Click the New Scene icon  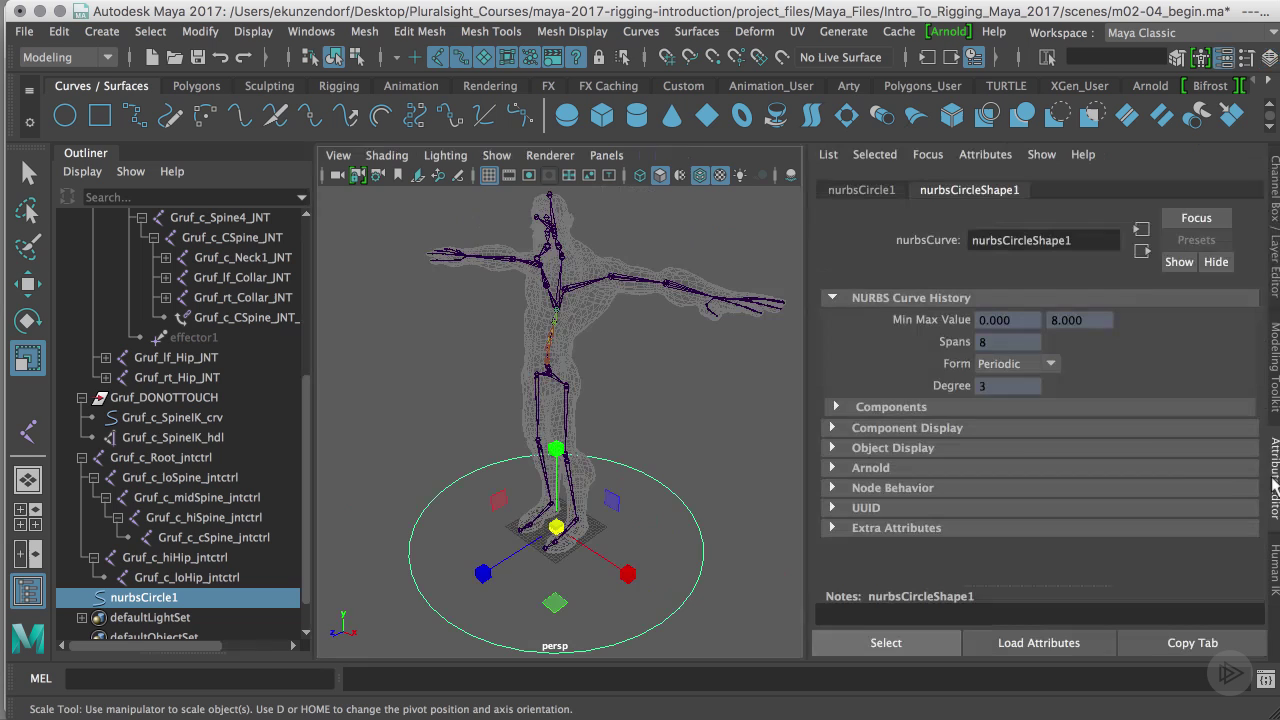click(x=150, y=57)
